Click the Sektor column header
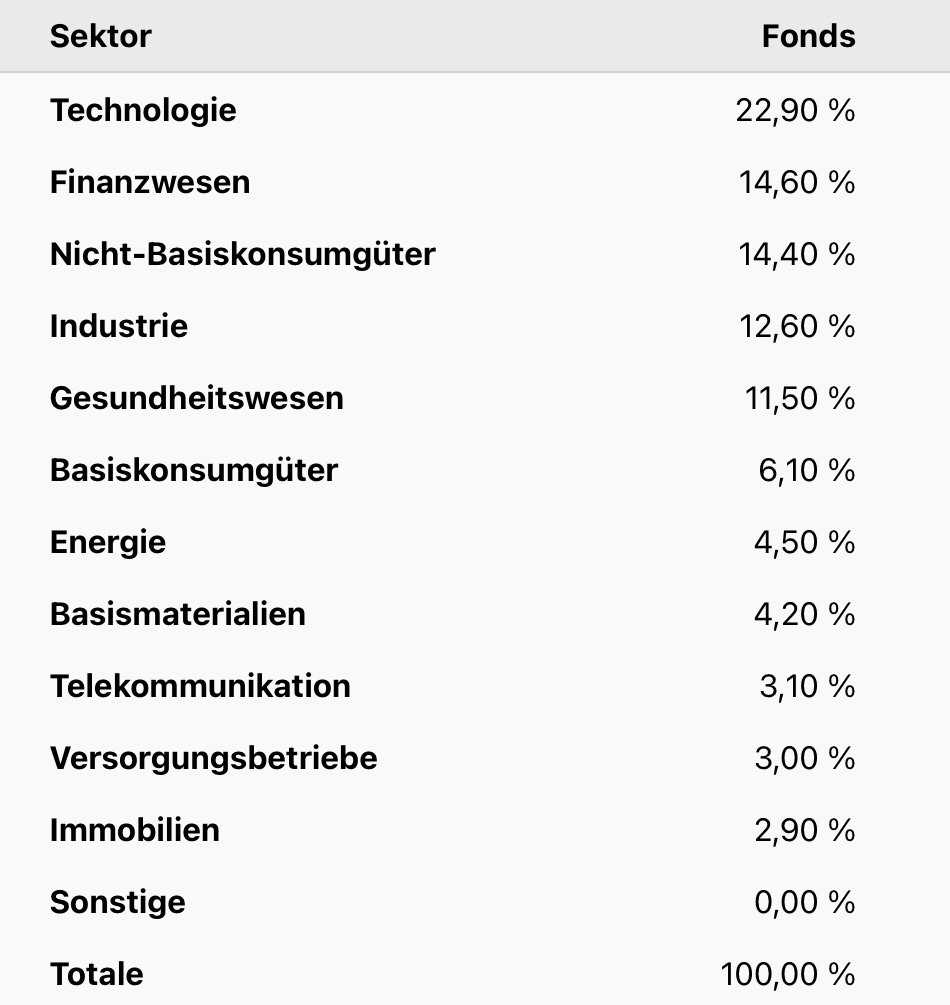The width and height of the screenshot is (950, 1005). pos(101,37)
